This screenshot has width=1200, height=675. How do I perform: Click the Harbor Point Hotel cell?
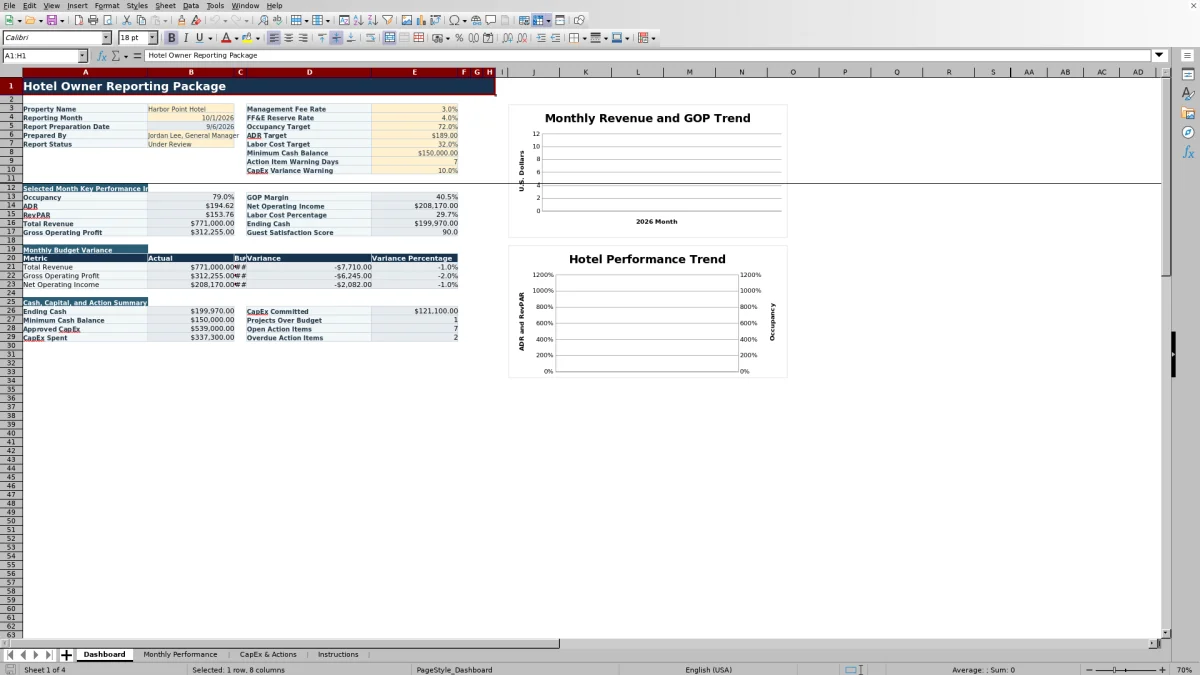coord(190,109)
